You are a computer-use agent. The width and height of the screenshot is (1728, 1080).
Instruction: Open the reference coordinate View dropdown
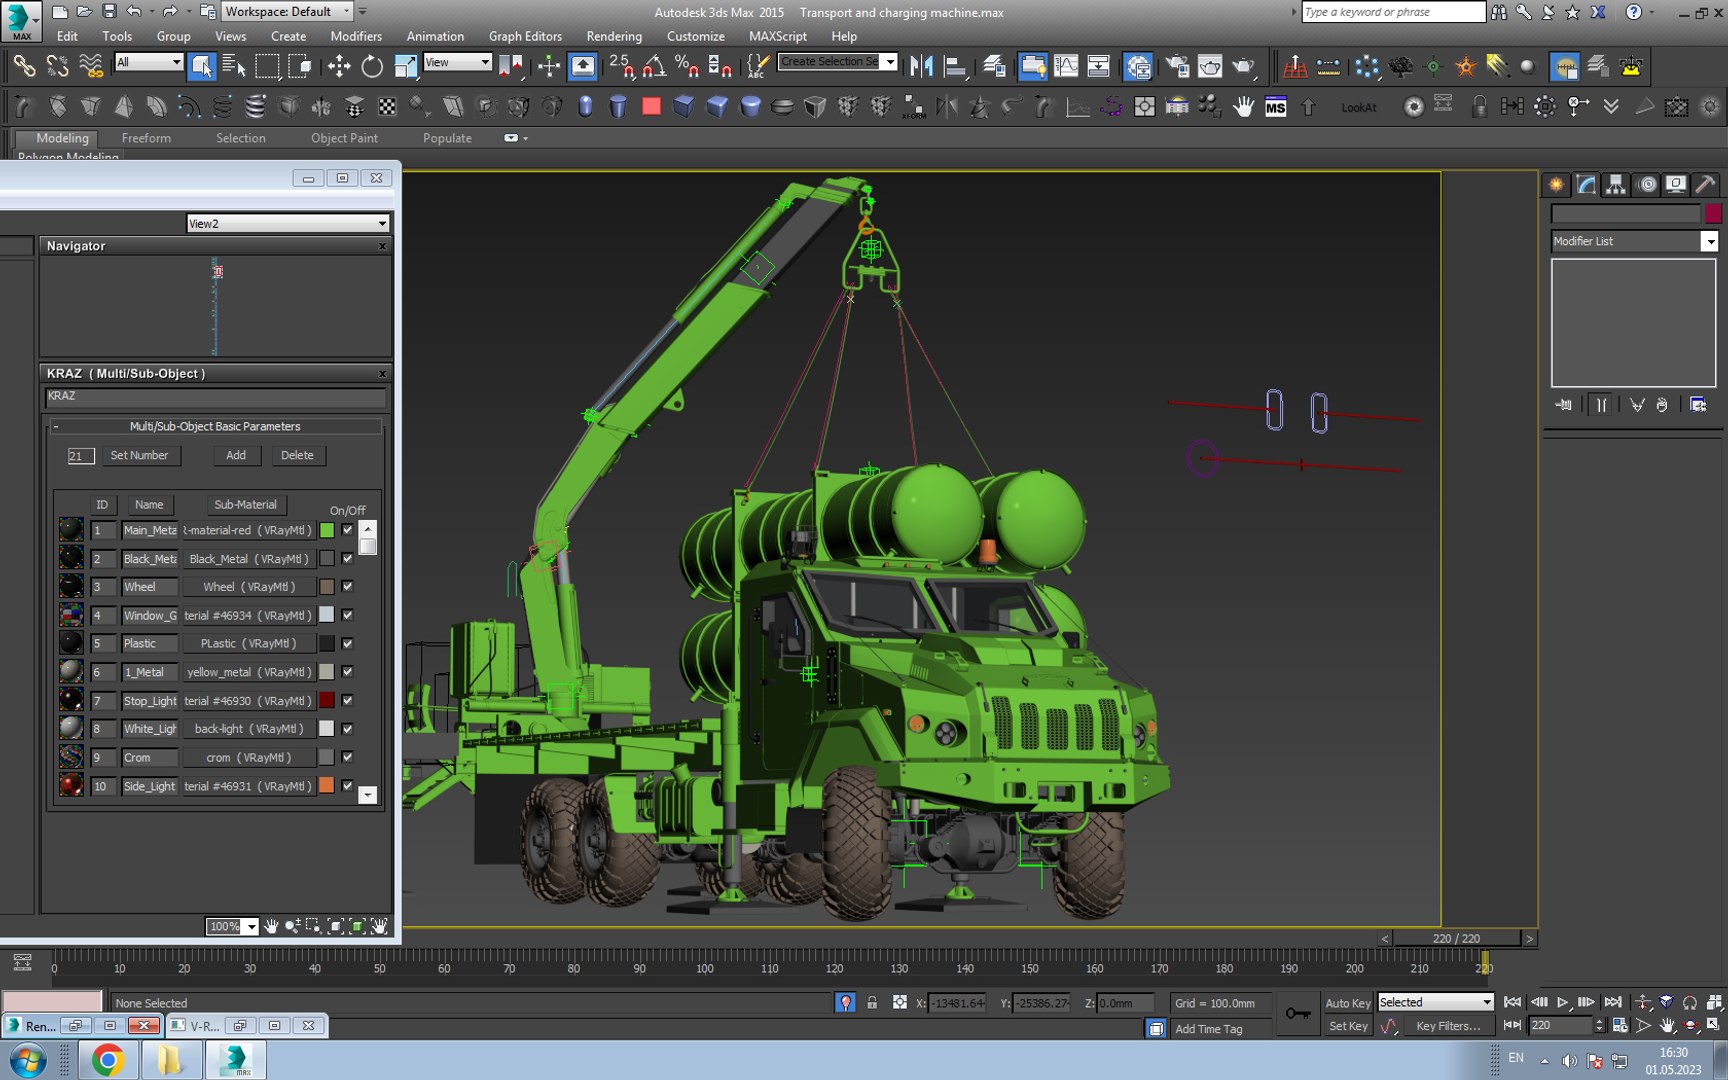pos(457,62)
